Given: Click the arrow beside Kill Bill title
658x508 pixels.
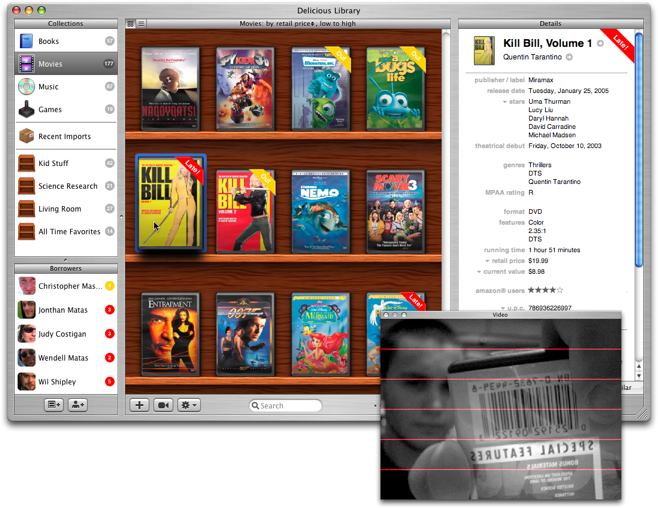Looking at the screenshot, I should coord(601,43).
